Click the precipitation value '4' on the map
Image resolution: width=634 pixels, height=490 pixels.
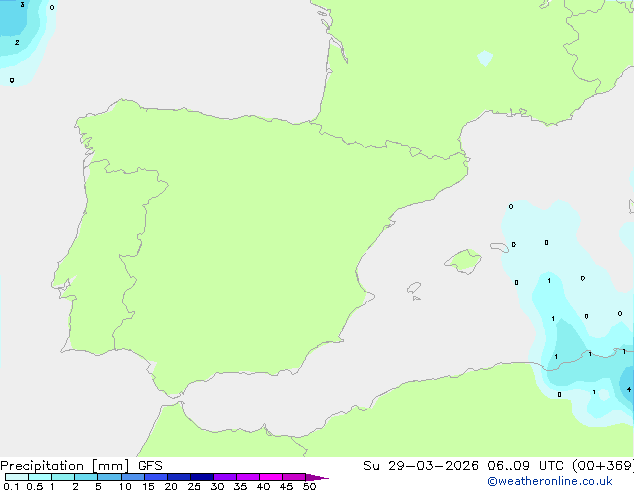(x=629, y=389)
